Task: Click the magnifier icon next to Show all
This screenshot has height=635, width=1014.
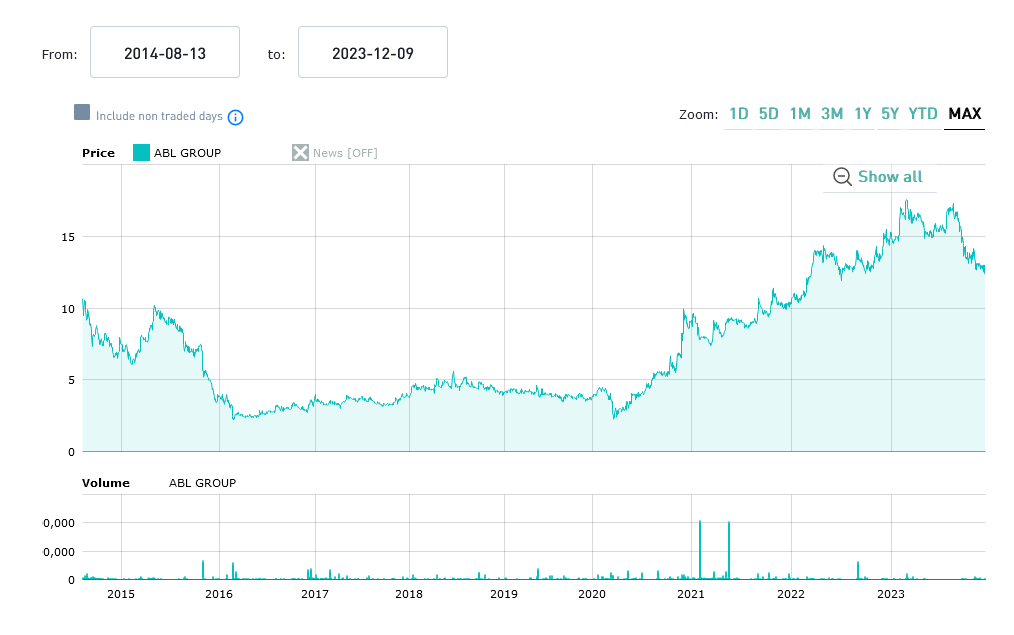Action: pos(842,177)
